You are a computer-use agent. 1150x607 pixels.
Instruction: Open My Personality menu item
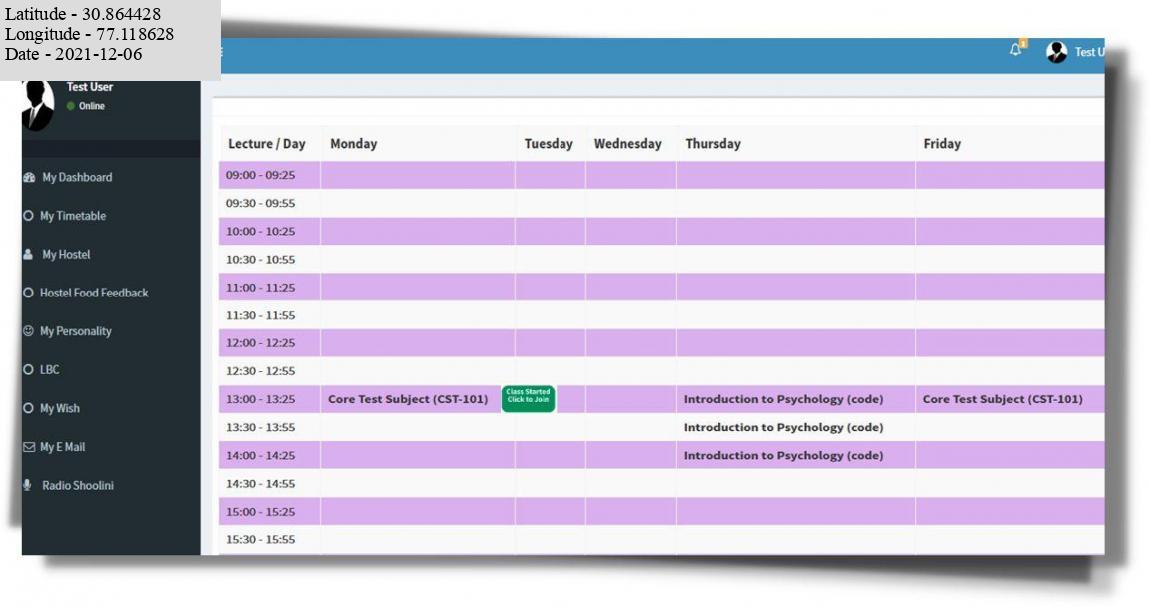(76, 331)
